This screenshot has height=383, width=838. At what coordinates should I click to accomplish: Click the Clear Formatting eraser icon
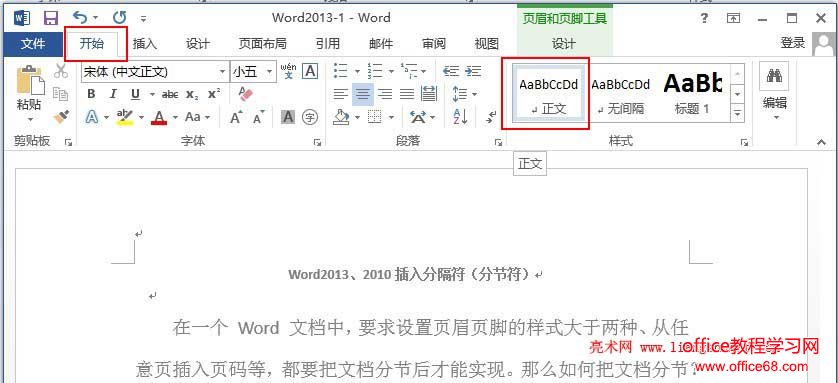pos(245,94)
